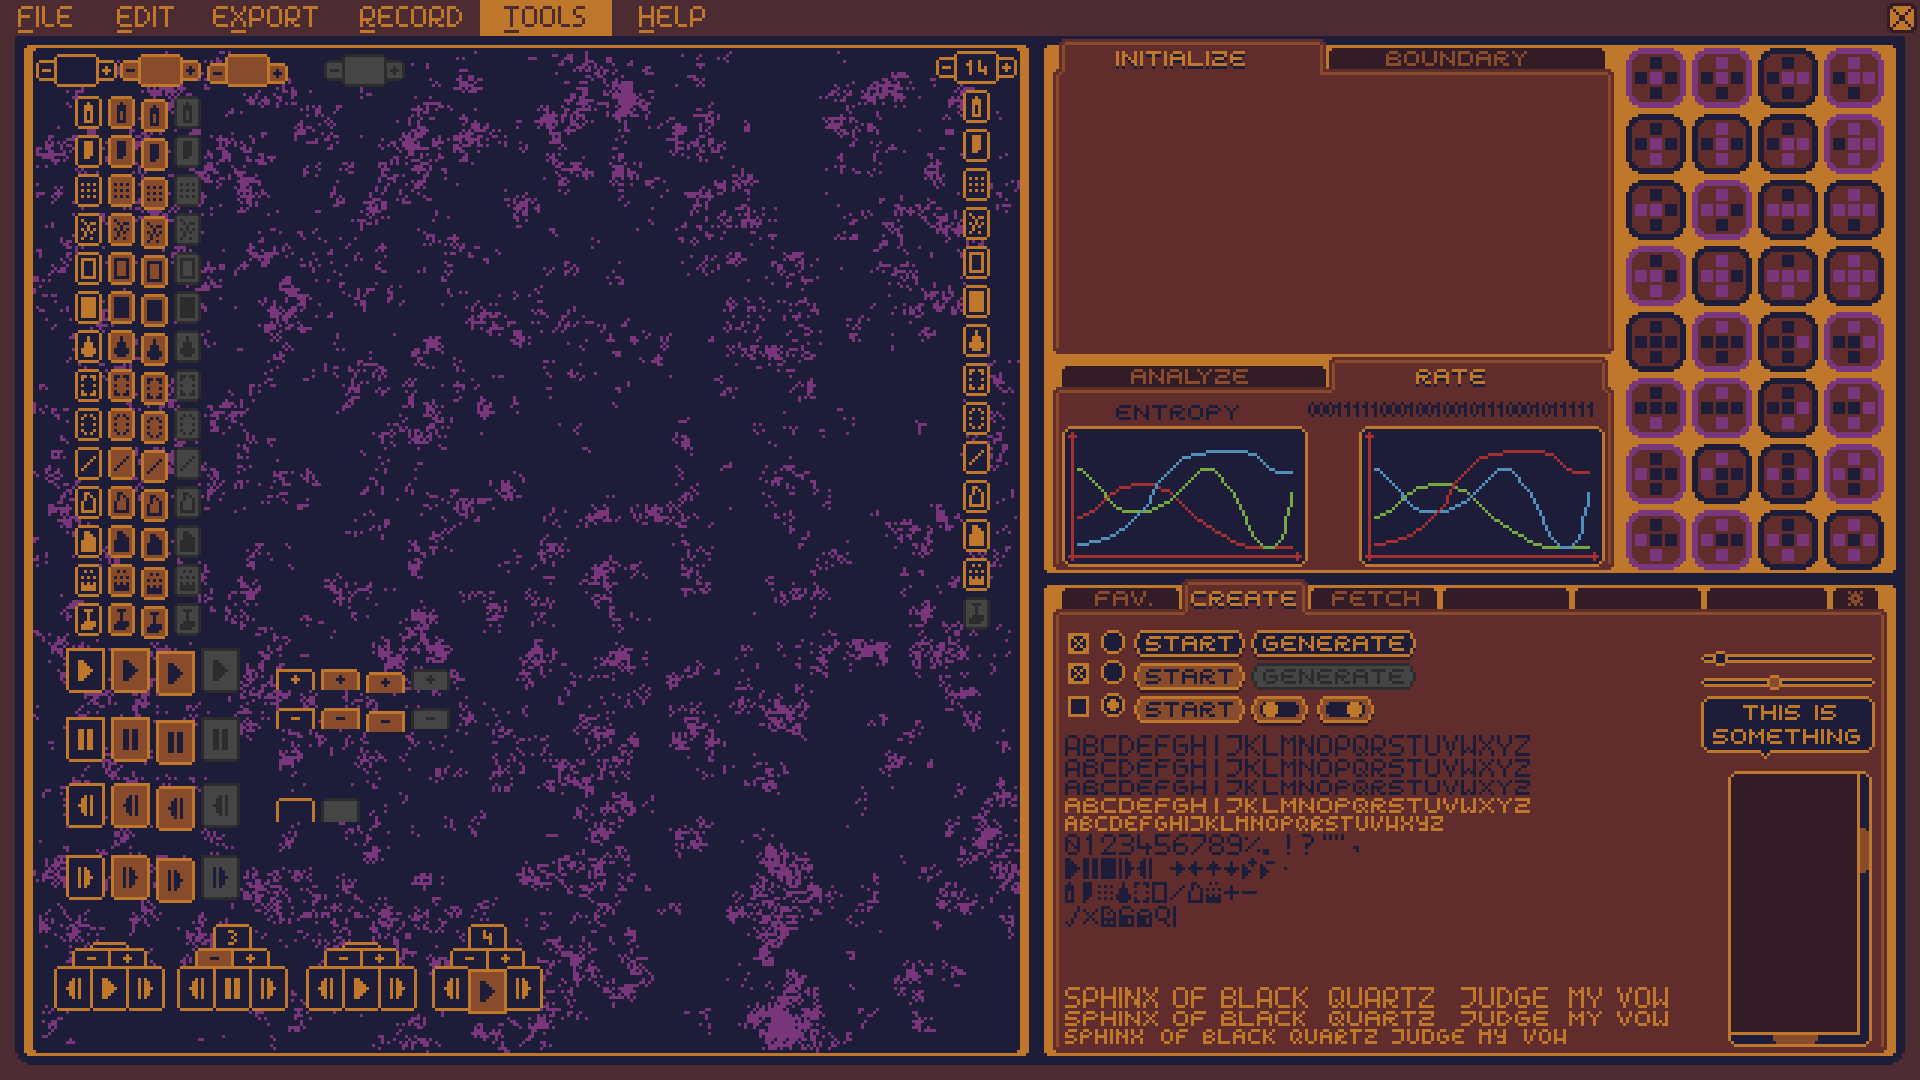Select the dotted grid icon under the 14 counter
Screen dimensions: 1920x1080
click(976, 185)
